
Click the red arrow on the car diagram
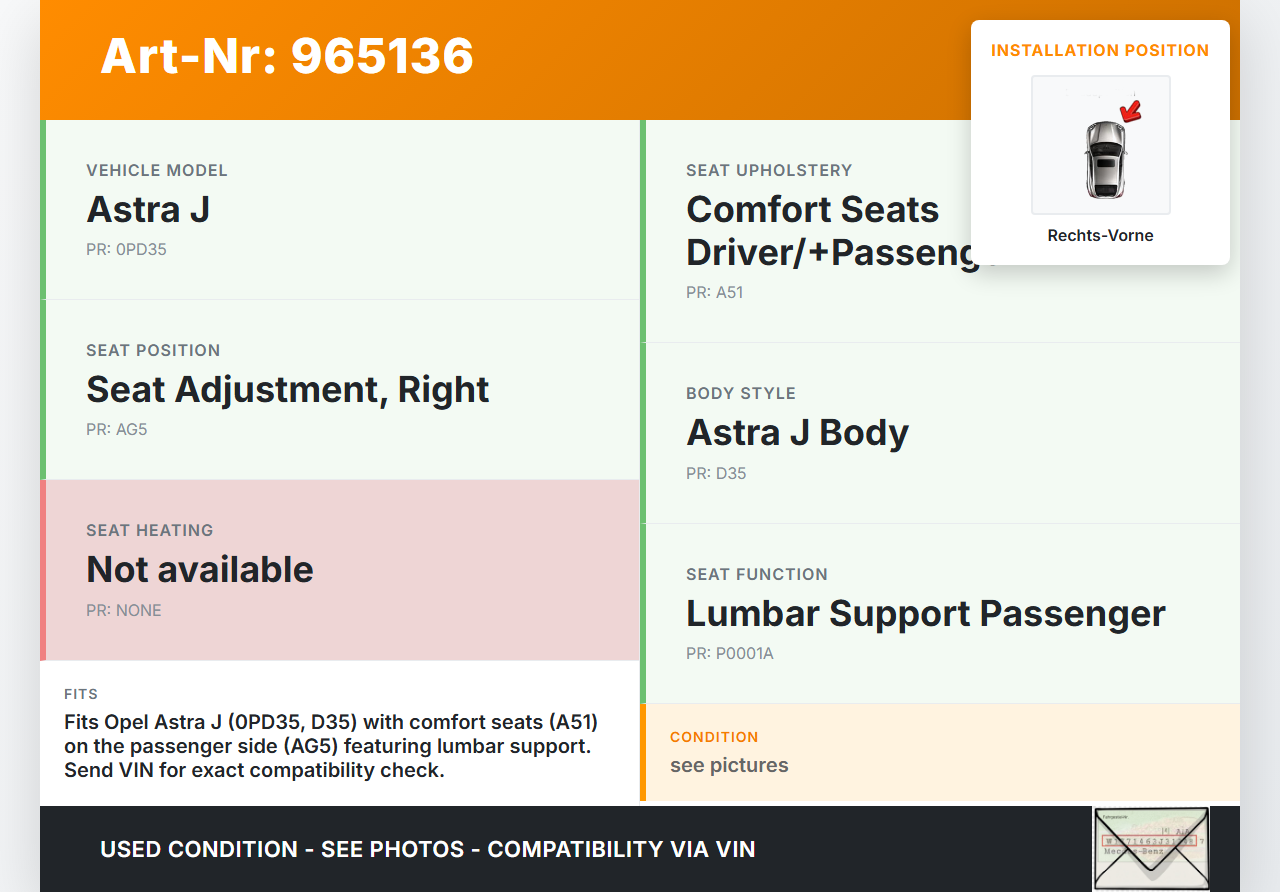click(1131, 111)
